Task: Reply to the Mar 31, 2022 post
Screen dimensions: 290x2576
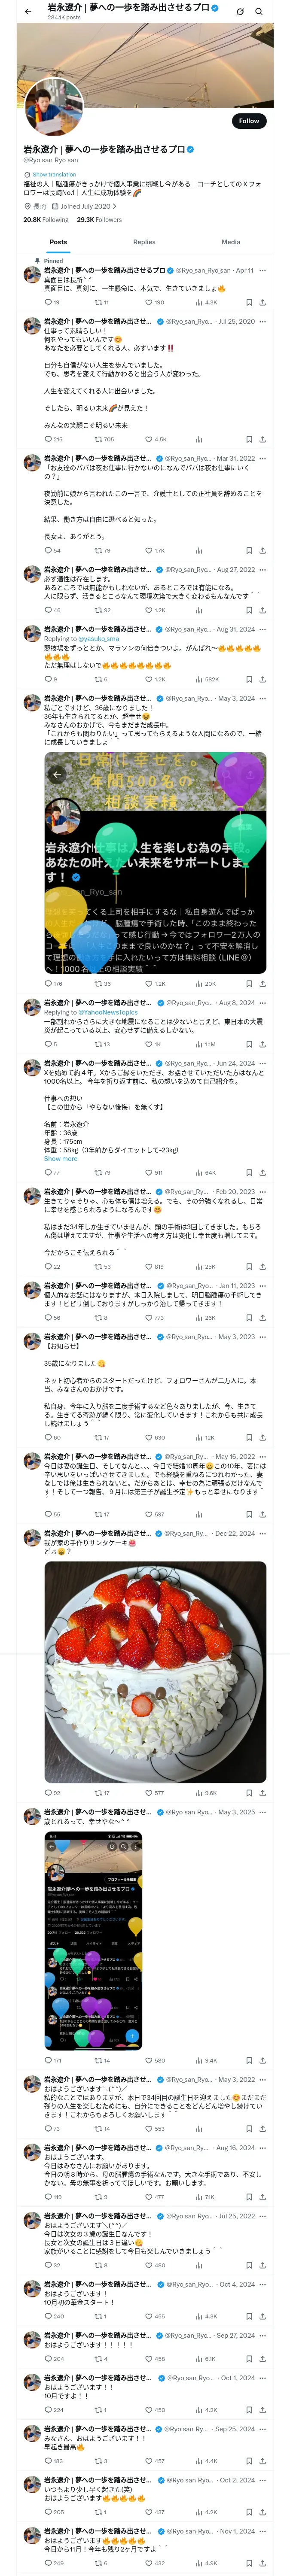Action: coord(52,550)
